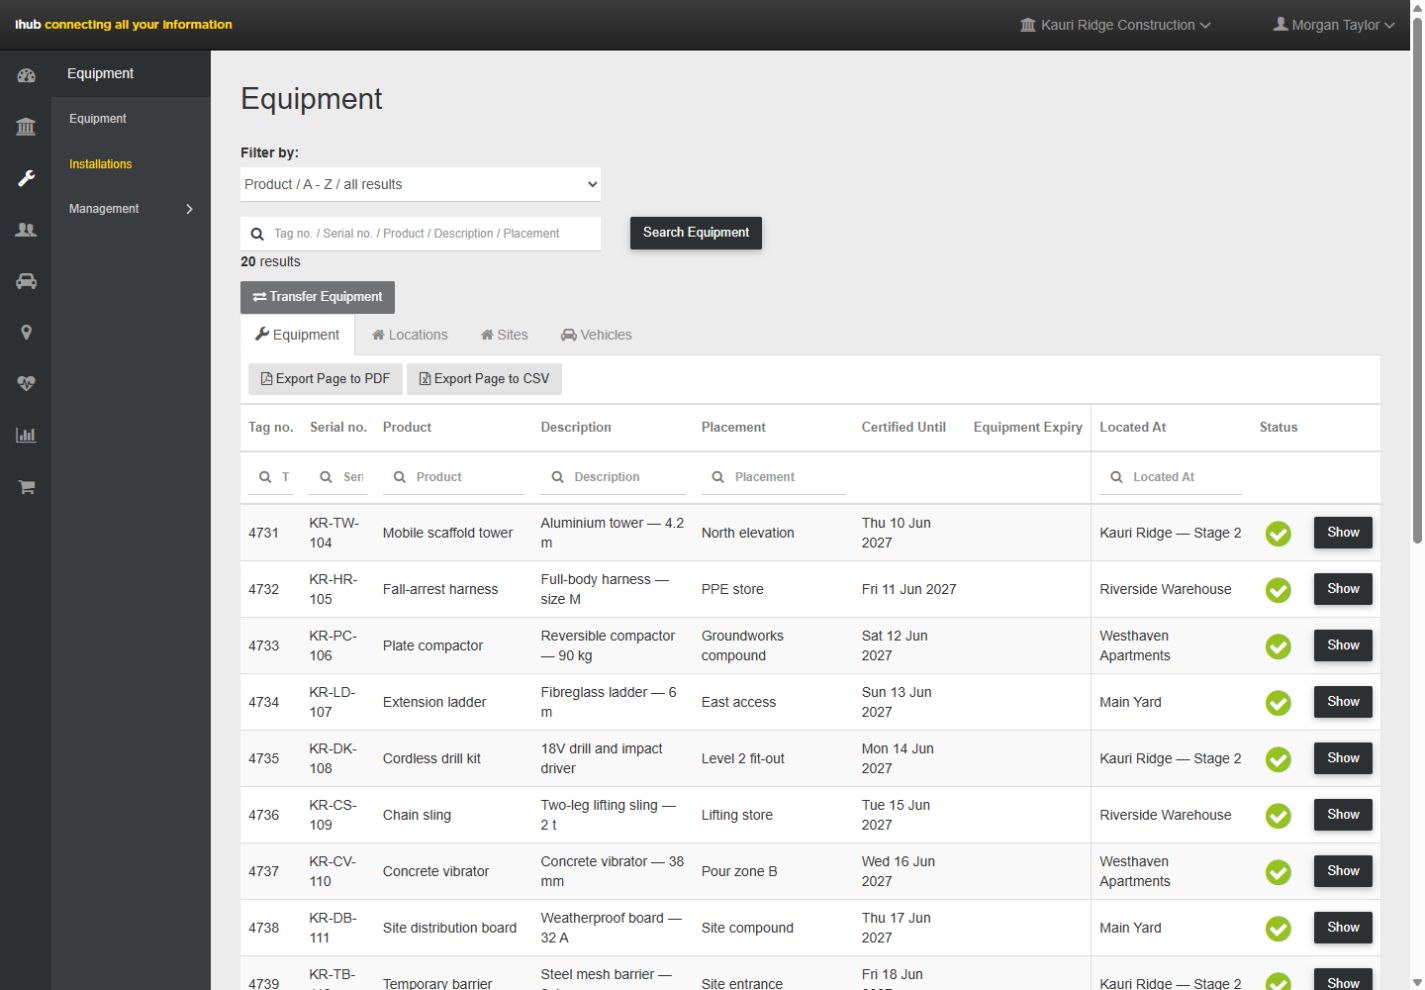This screenshot has width=1425, height=990.
Task: Click green status check for tag 4737
Action: coord(1278,872)
